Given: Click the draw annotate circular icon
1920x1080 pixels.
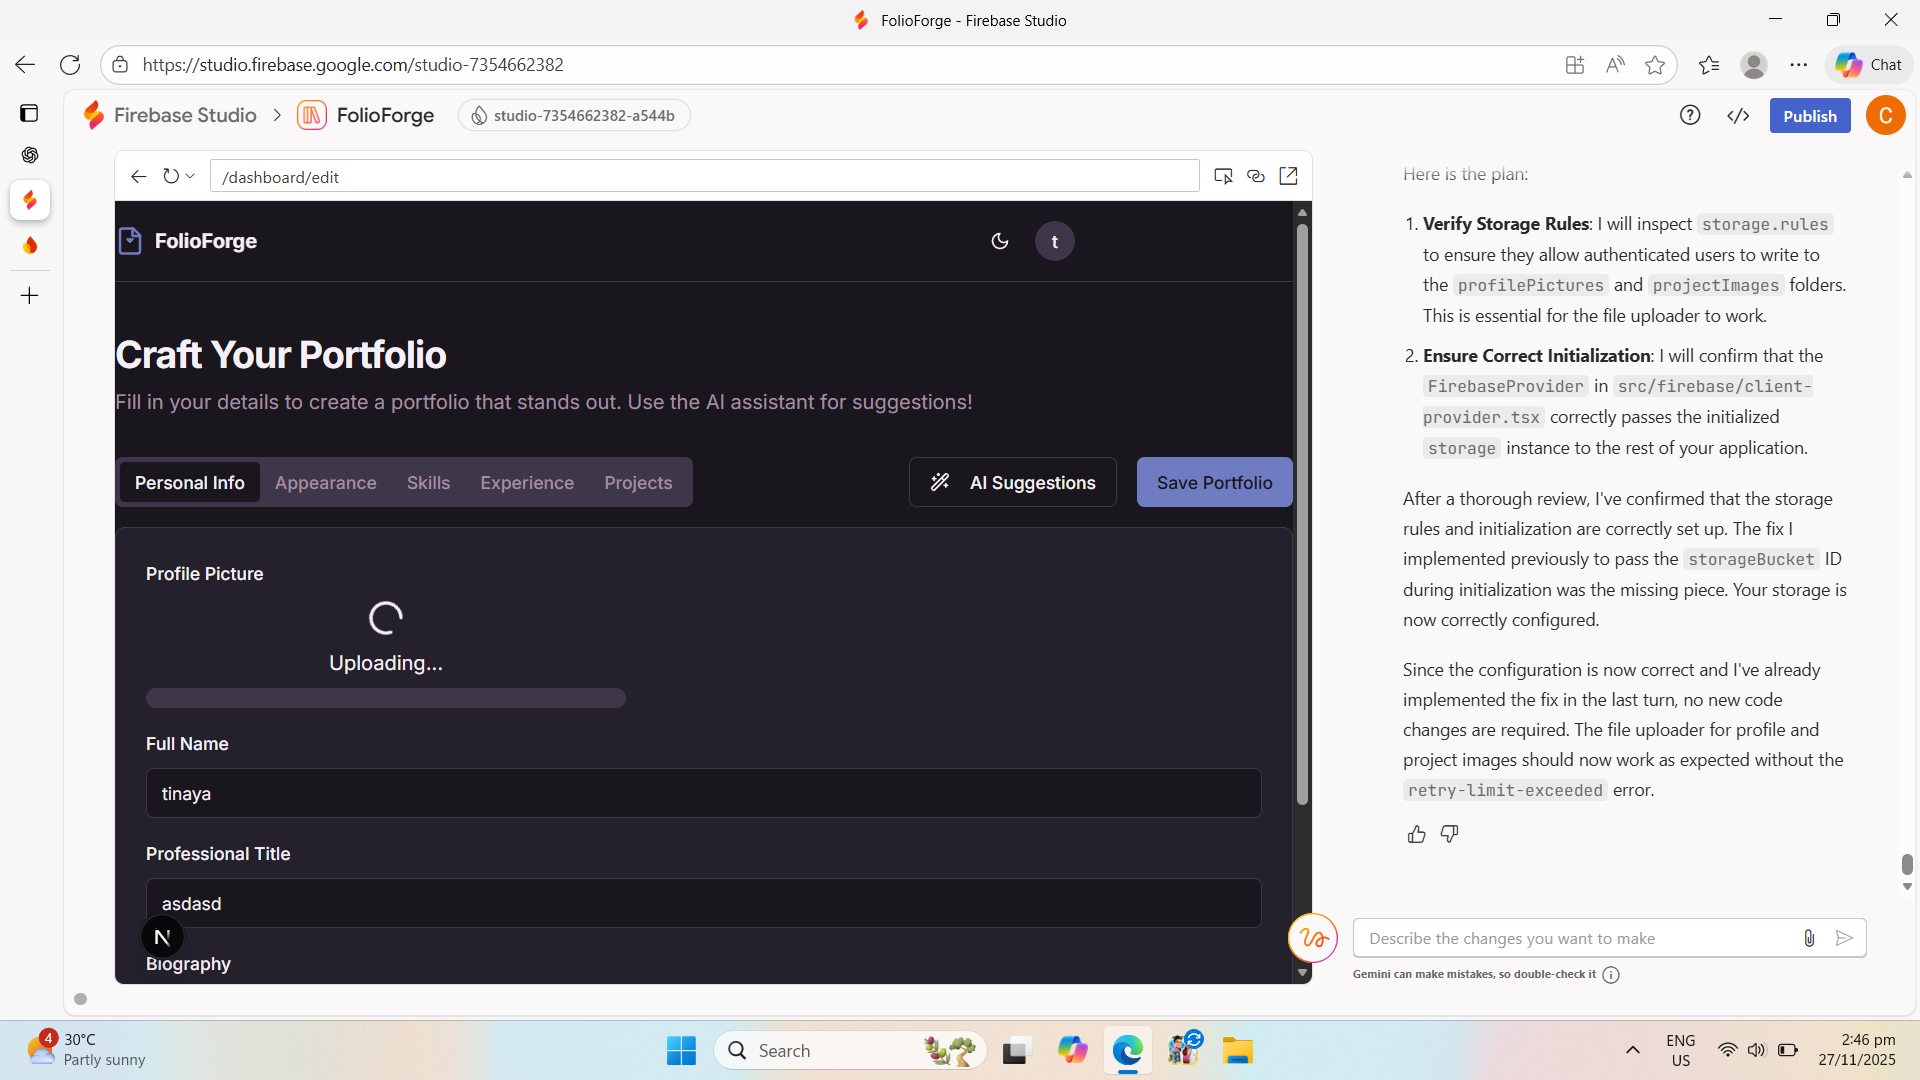Looking at the screenshot, I should (1312, 938).
